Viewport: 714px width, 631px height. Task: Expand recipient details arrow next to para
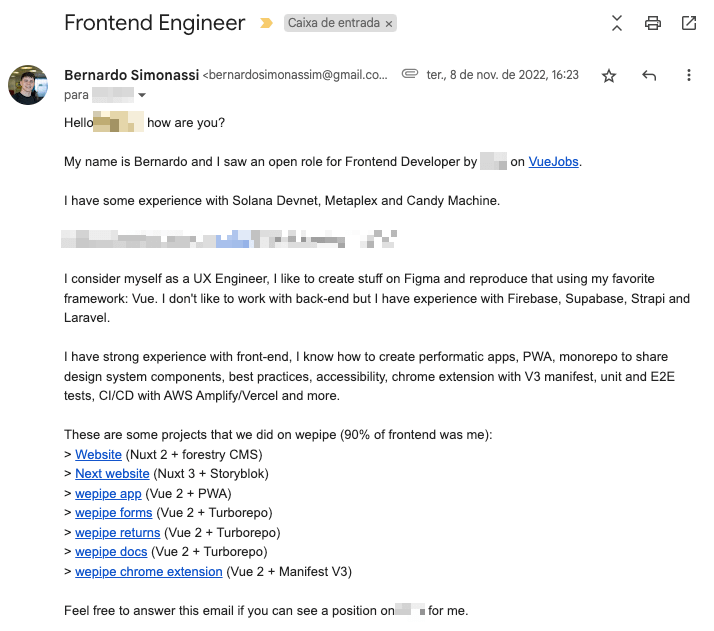coord(142,95)
